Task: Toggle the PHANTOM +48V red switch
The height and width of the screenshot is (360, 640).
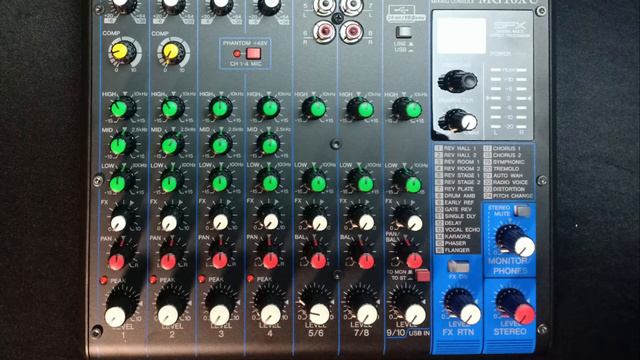Action: [253, 53]
